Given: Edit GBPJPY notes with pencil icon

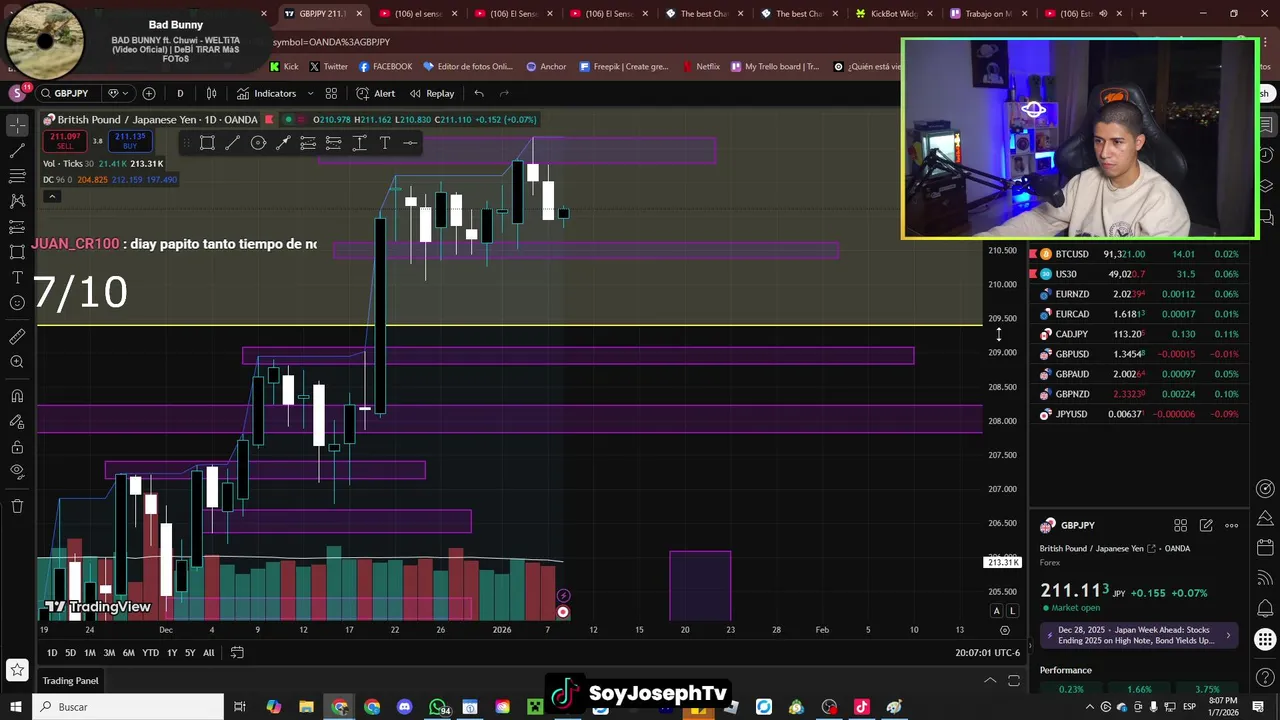Looking at the screenshot, I should (x=1206, y=525).
